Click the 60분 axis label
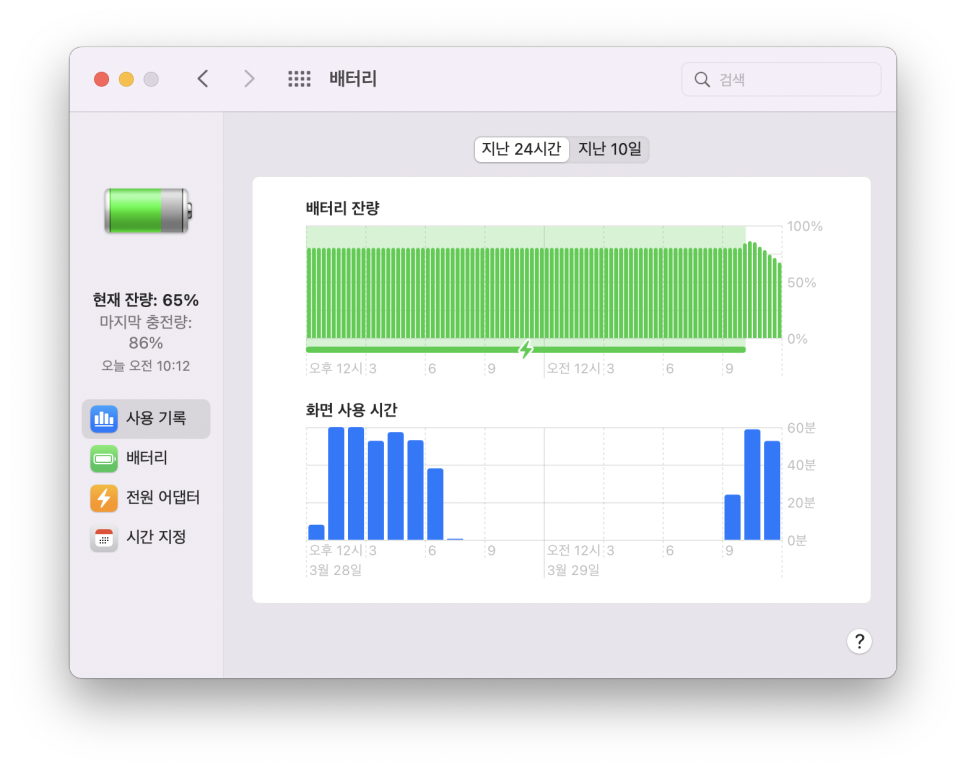Viewport: 966px width, 770px height. point(802,428)
